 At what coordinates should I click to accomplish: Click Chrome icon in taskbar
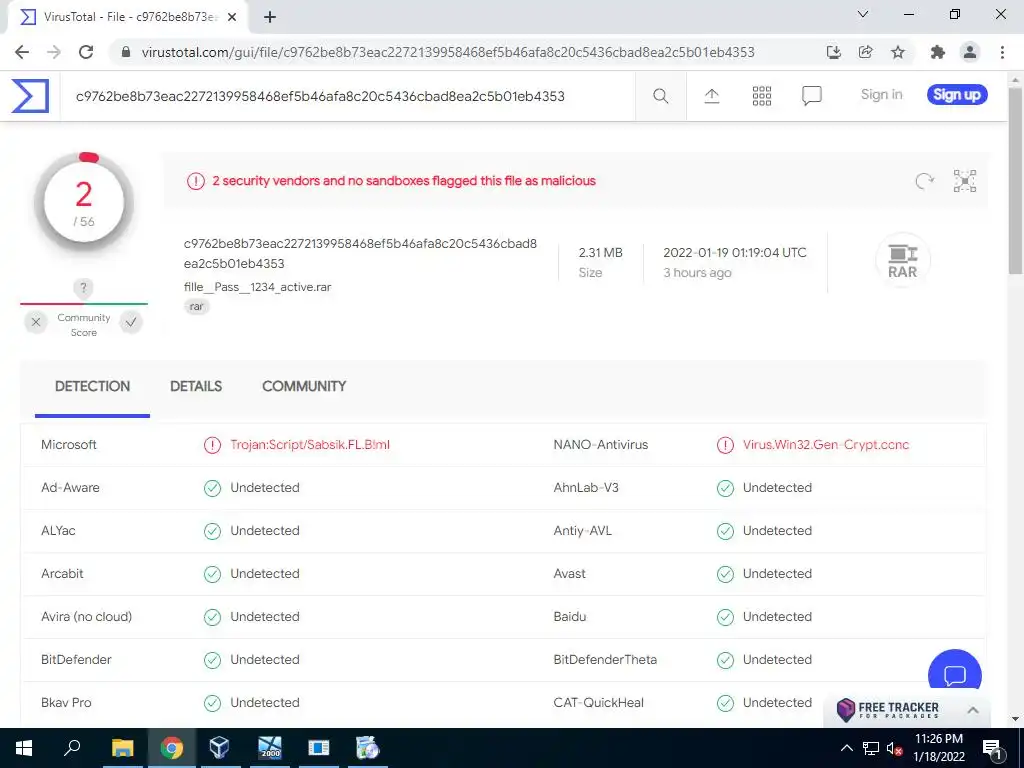[x=171, y=748]
